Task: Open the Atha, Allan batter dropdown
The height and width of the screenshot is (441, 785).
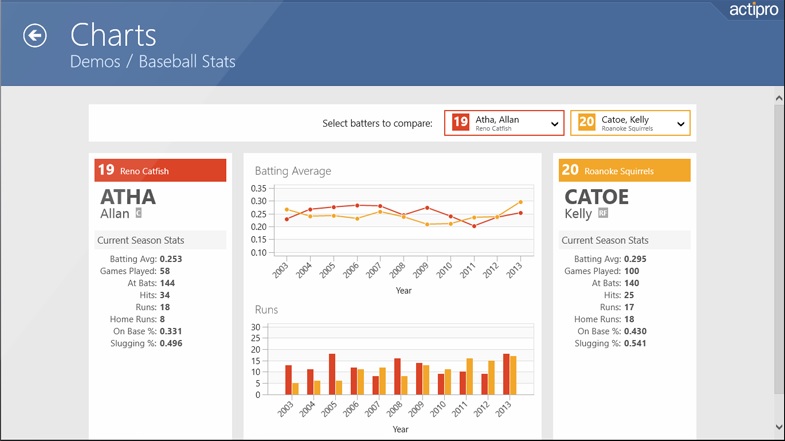Action: (x=506, y=122)
